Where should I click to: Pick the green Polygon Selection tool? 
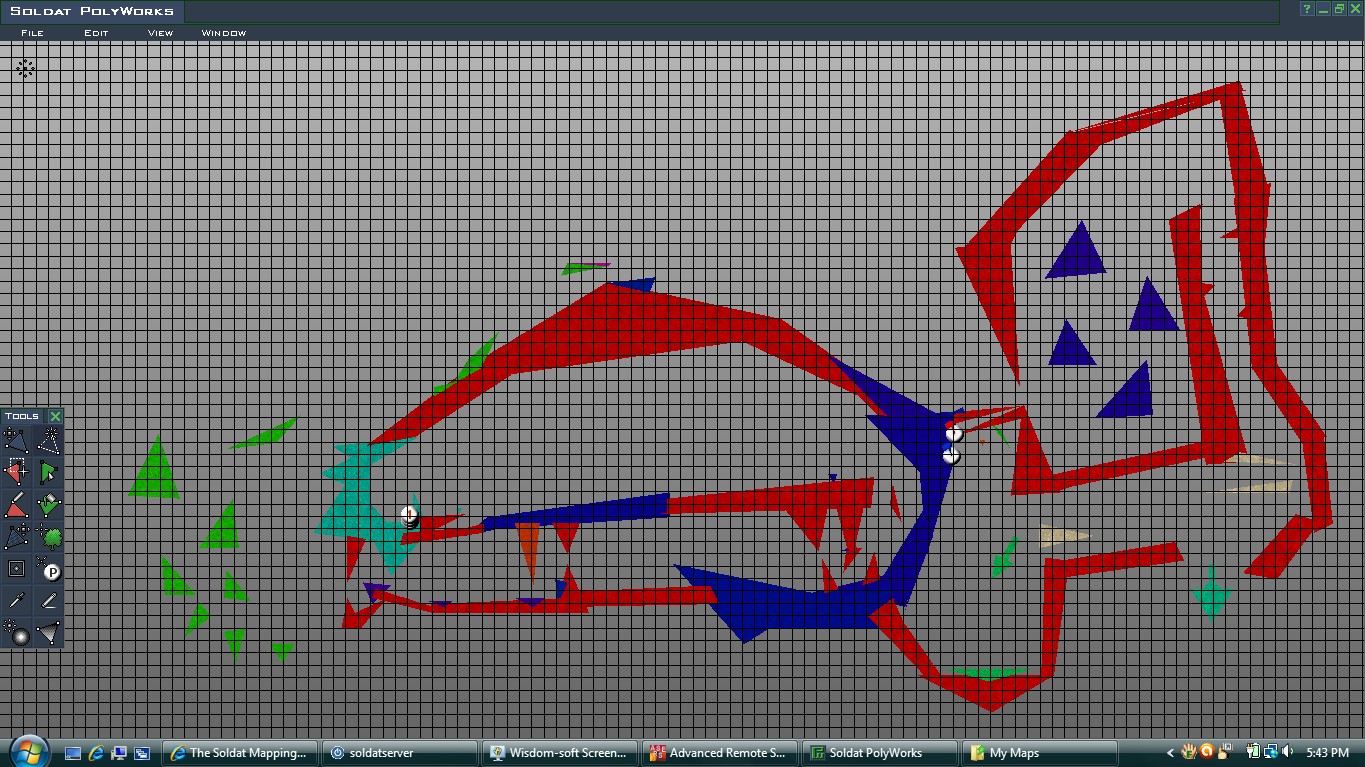click(48, 472)
